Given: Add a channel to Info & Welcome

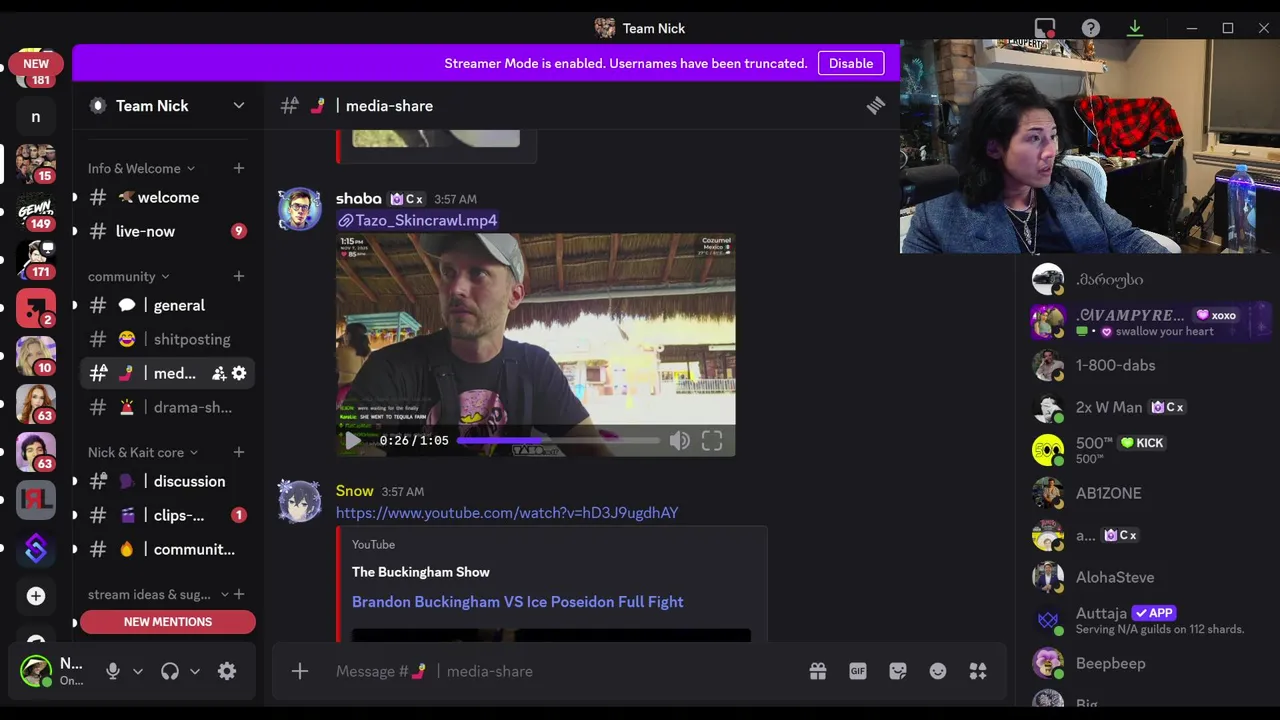Looking at the screenshot, I should click(x=239, y=168).
